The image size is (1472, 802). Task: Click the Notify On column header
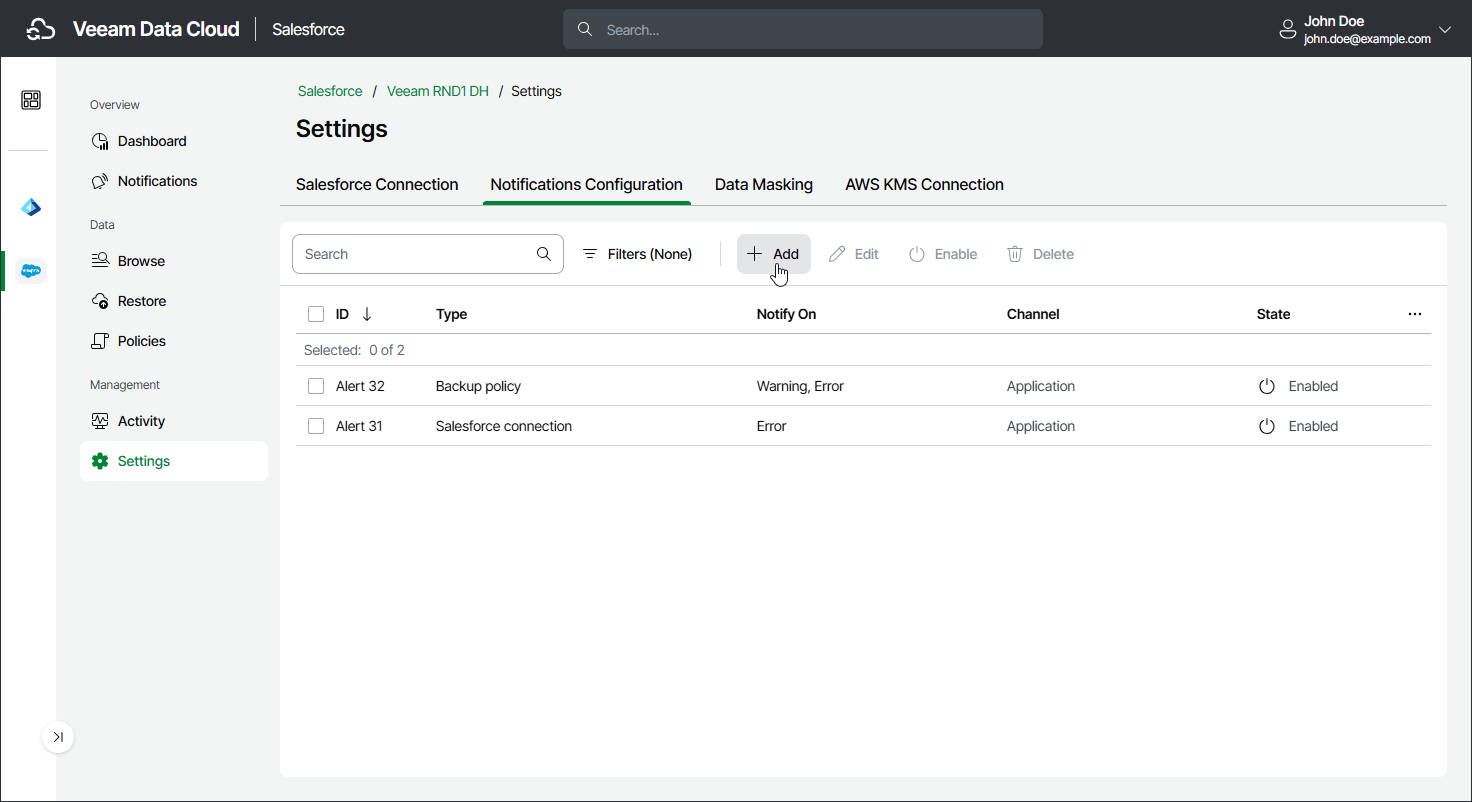pos(786,314)
